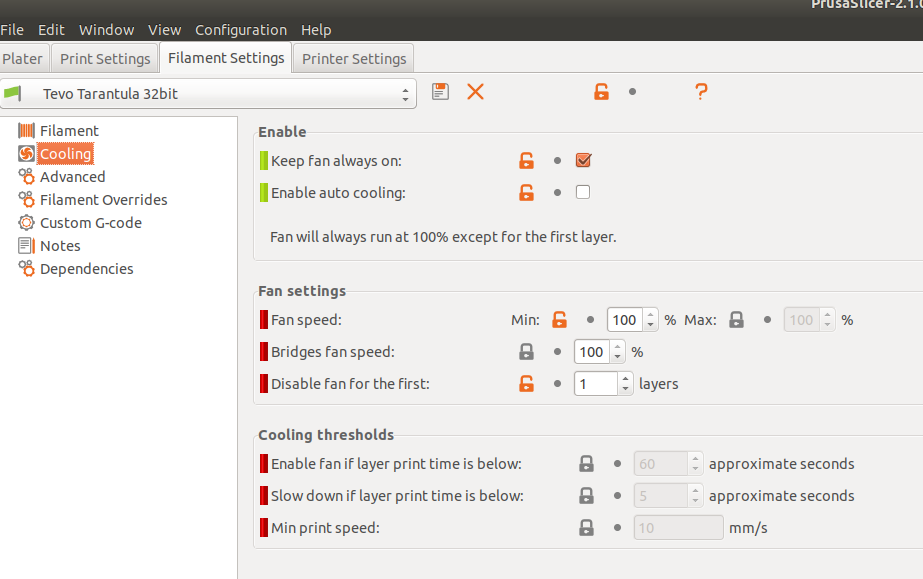923x579 pixels.
Task: Click lock for Slow down if layer time below
Action: coord(586,495)
